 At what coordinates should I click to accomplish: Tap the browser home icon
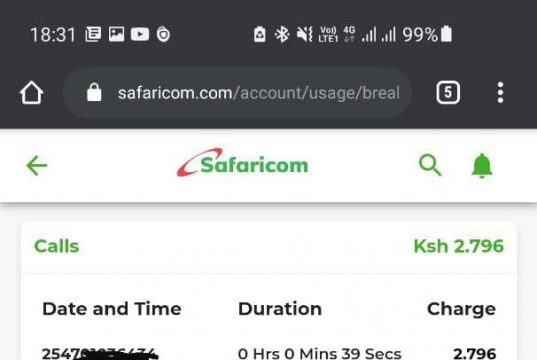coord(32,92)
